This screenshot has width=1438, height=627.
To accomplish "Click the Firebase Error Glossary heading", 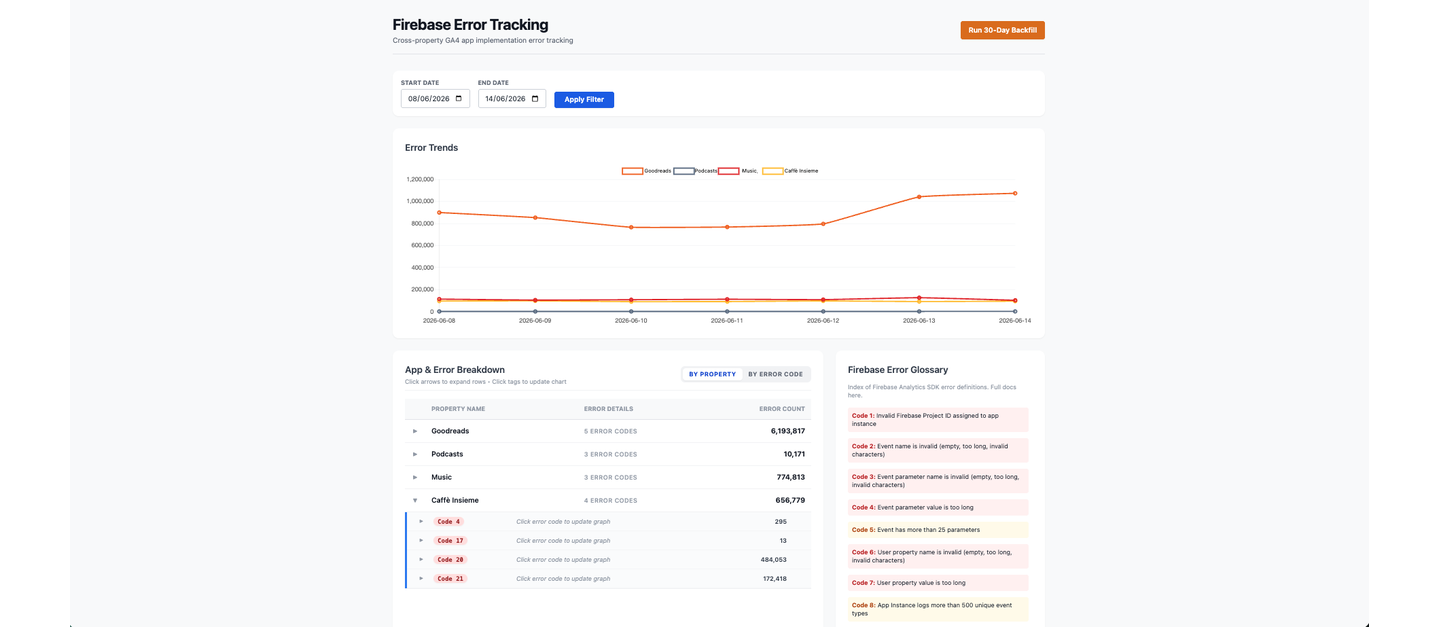I will coord(898,370).
